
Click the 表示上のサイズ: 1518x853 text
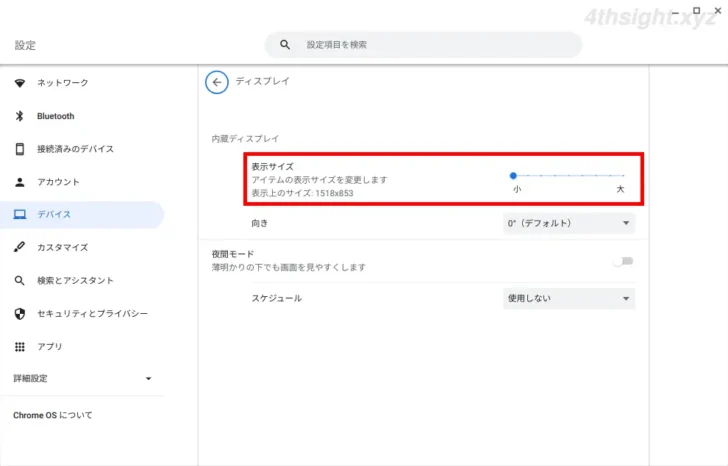pos(302,193)
